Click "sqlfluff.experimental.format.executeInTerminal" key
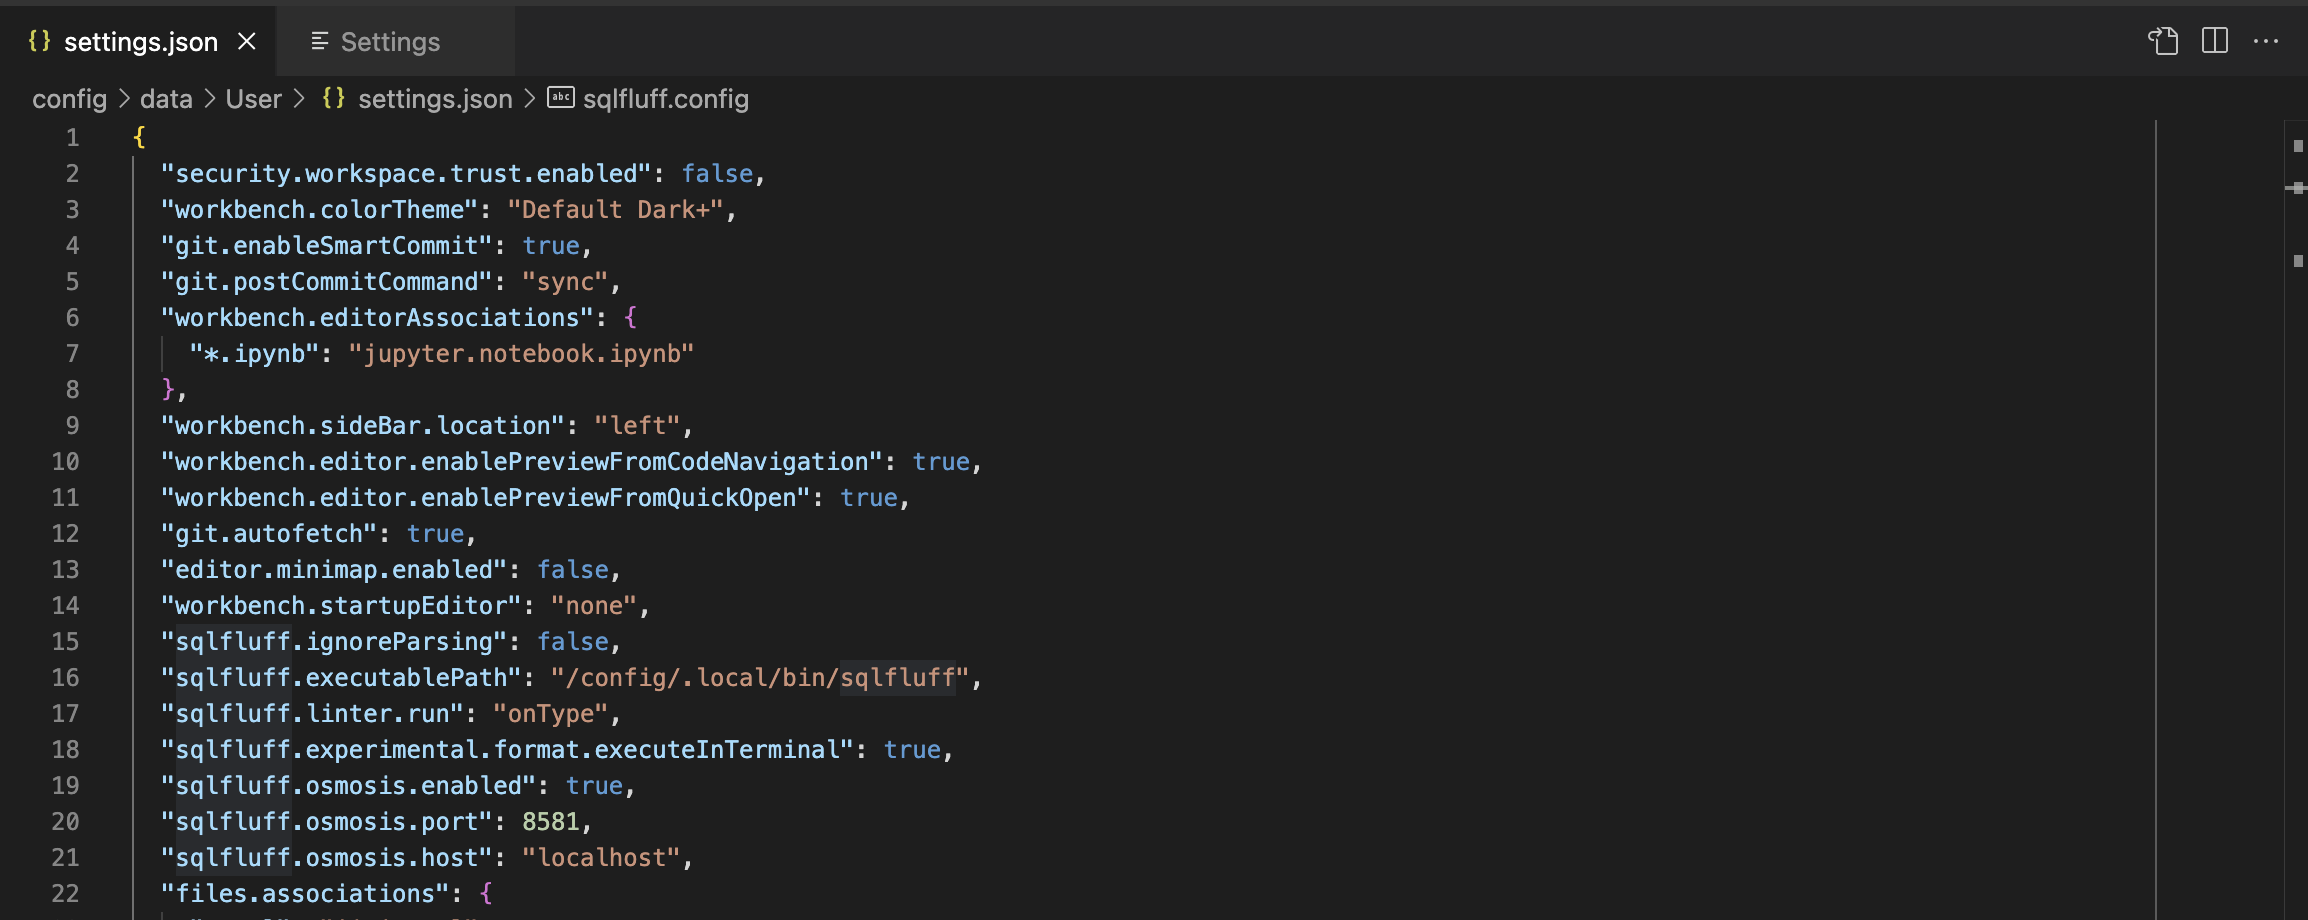This screenshot has width=2308, height=920. click(507, 749)
